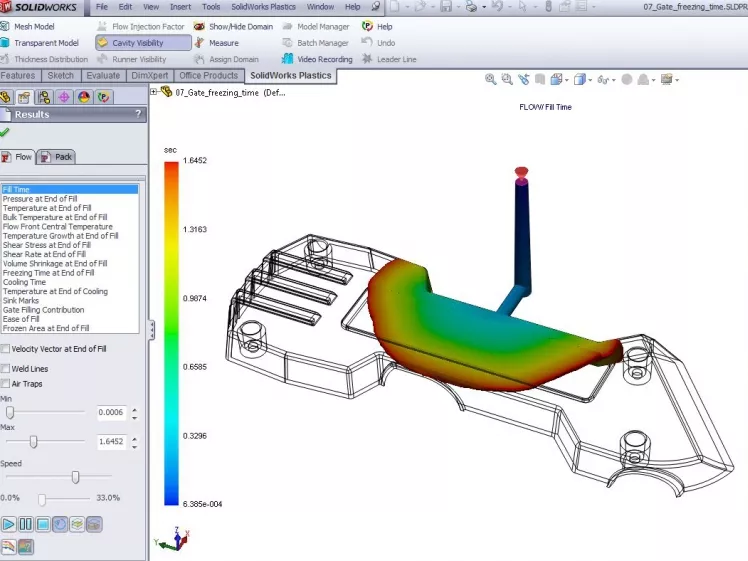Open the Insert menu
Viewport: 748px width, 561px height.
pos(180,7)
